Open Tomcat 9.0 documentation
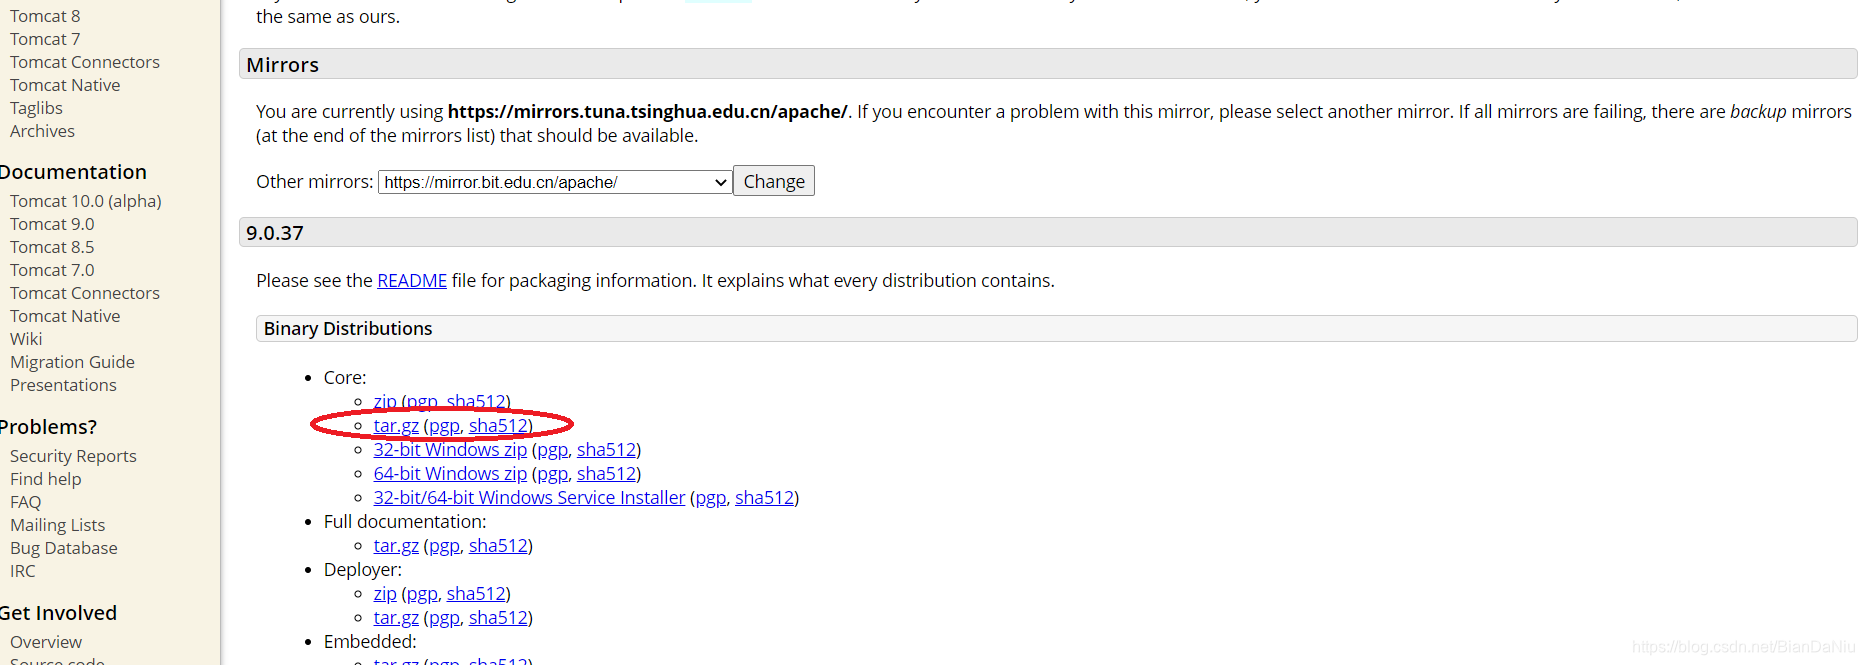 coord(52,224)
